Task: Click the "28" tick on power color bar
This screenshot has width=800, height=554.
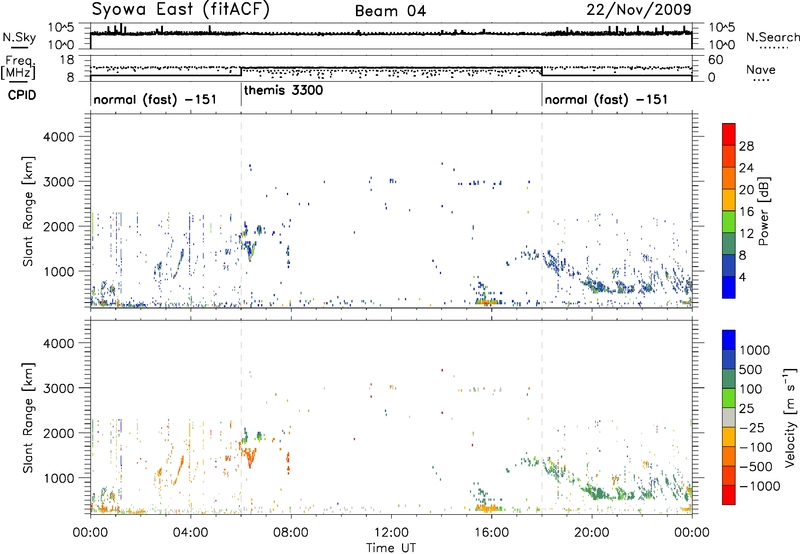Action: (x=746, y=146)
